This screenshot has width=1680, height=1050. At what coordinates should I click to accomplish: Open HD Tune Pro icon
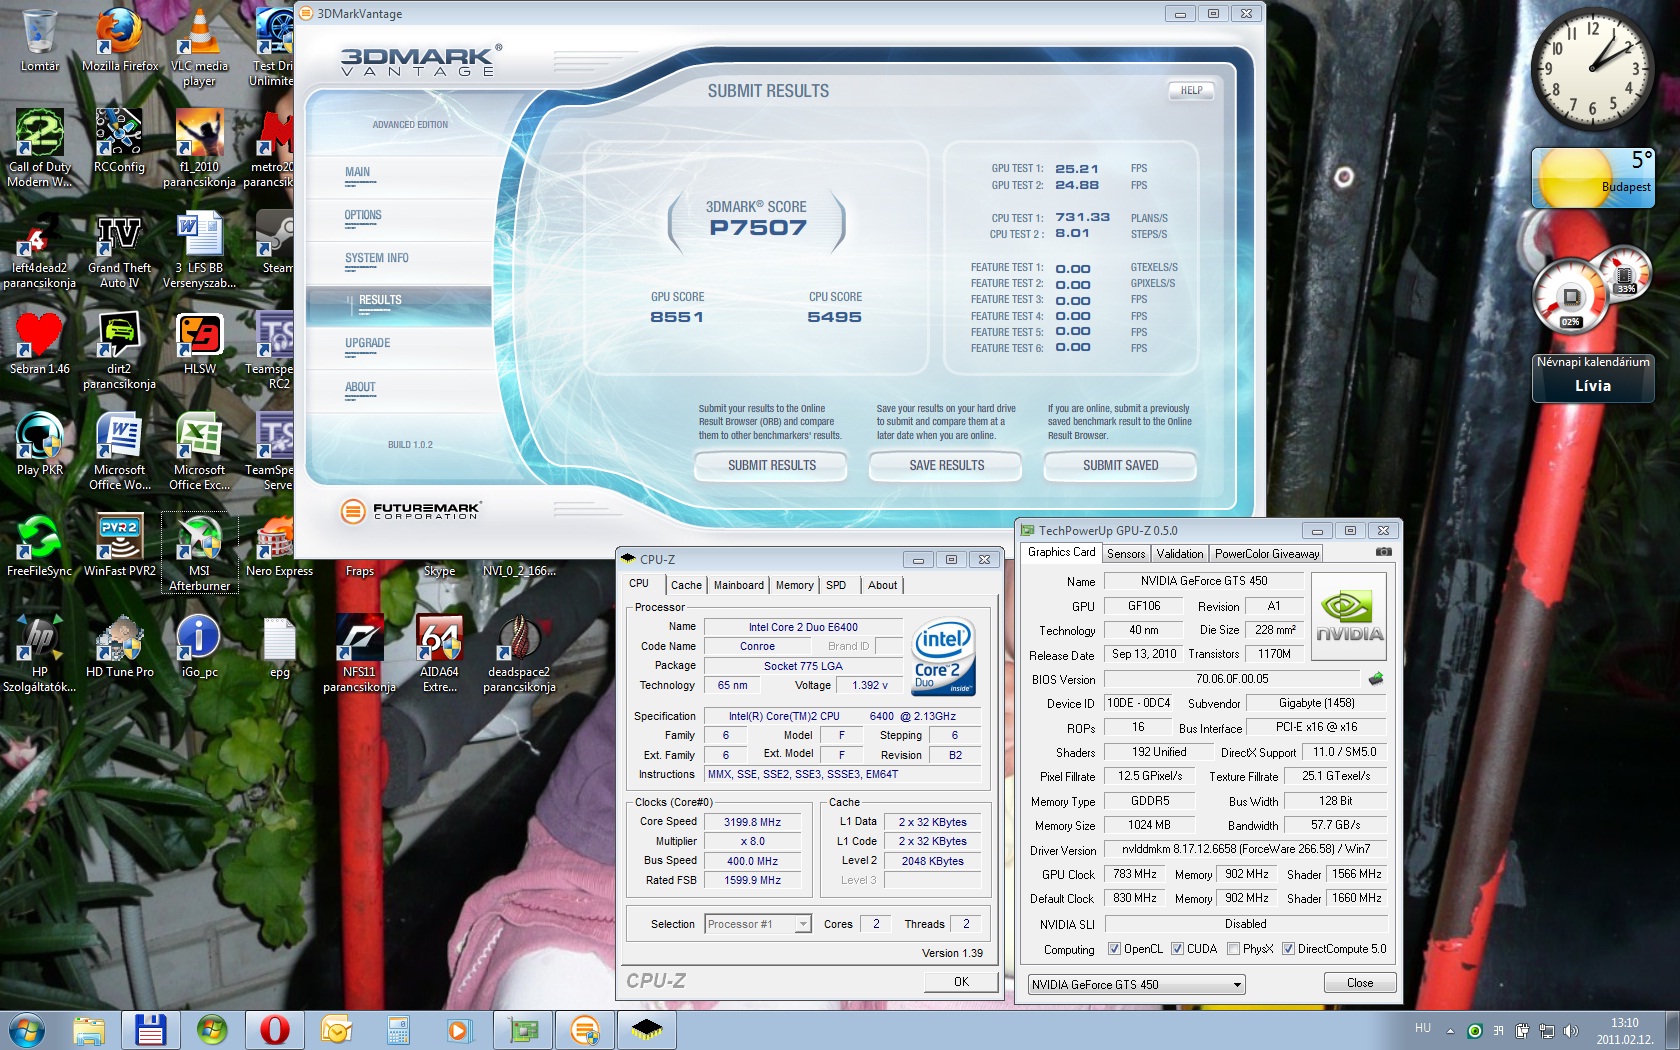tap(119, 646)
